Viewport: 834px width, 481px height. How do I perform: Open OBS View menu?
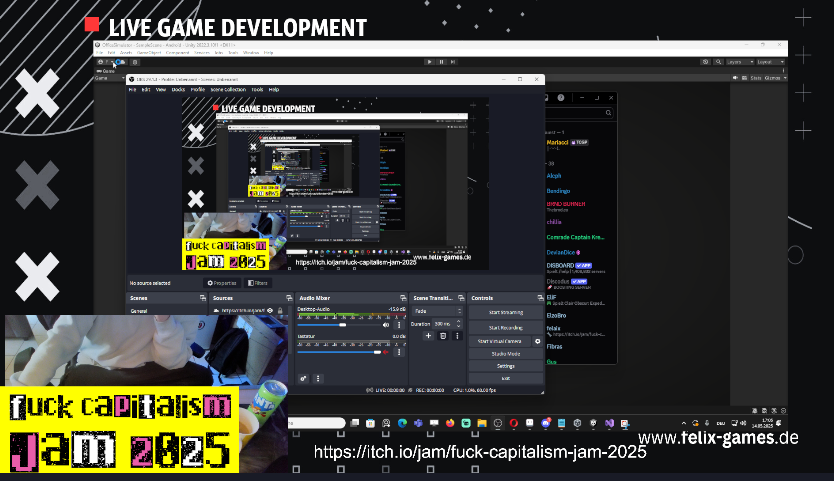pyautogui.click(x=161, y=89)
